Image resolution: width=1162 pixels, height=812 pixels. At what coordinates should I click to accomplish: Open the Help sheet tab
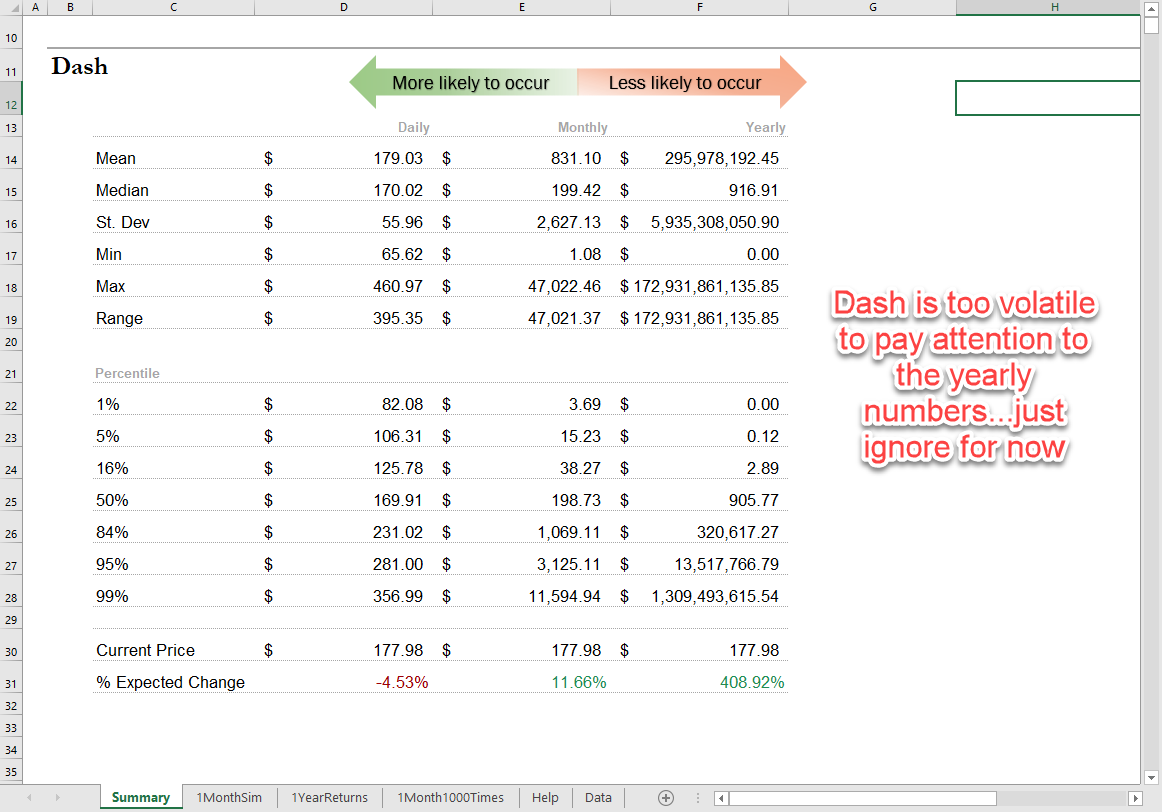click(x=545, y=797)
